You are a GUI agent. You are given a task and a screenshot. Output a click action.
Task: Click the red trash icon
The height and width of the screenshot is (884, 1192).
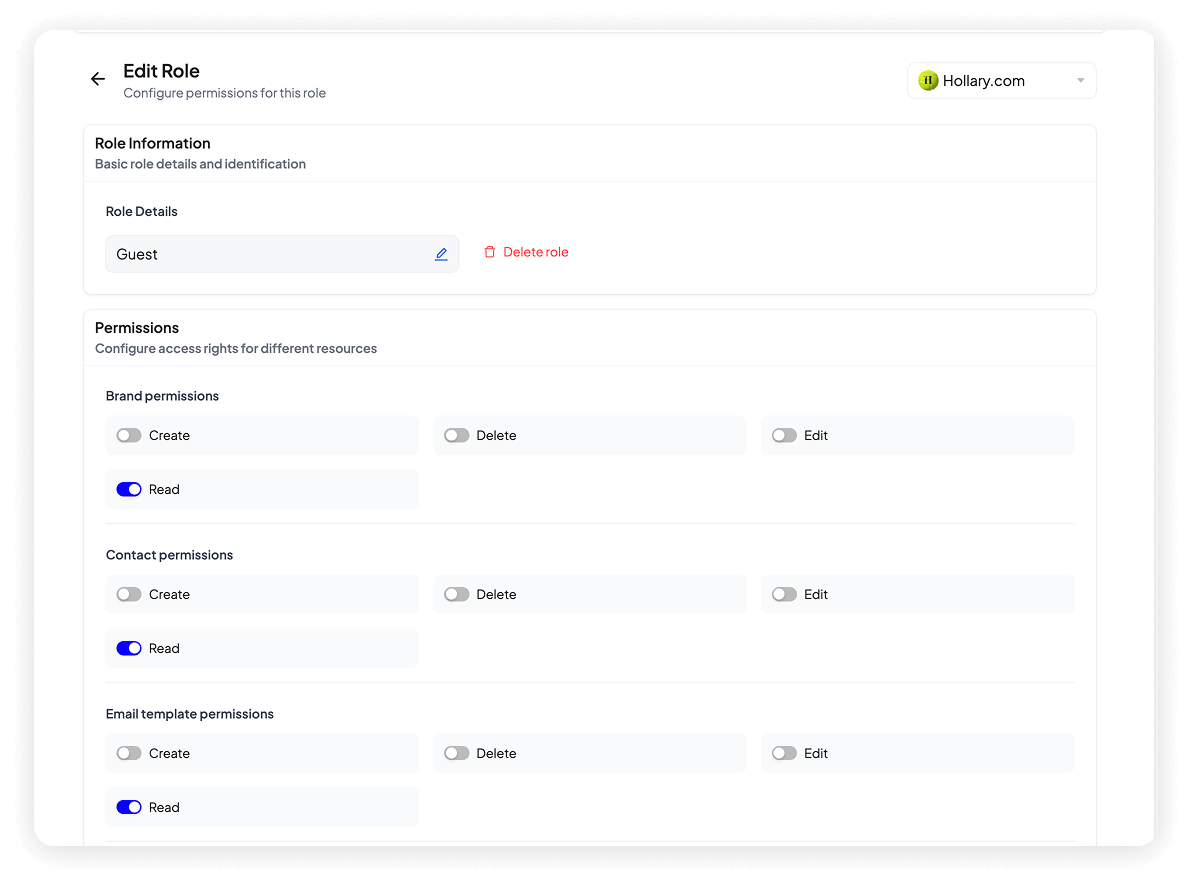[490, 253]
